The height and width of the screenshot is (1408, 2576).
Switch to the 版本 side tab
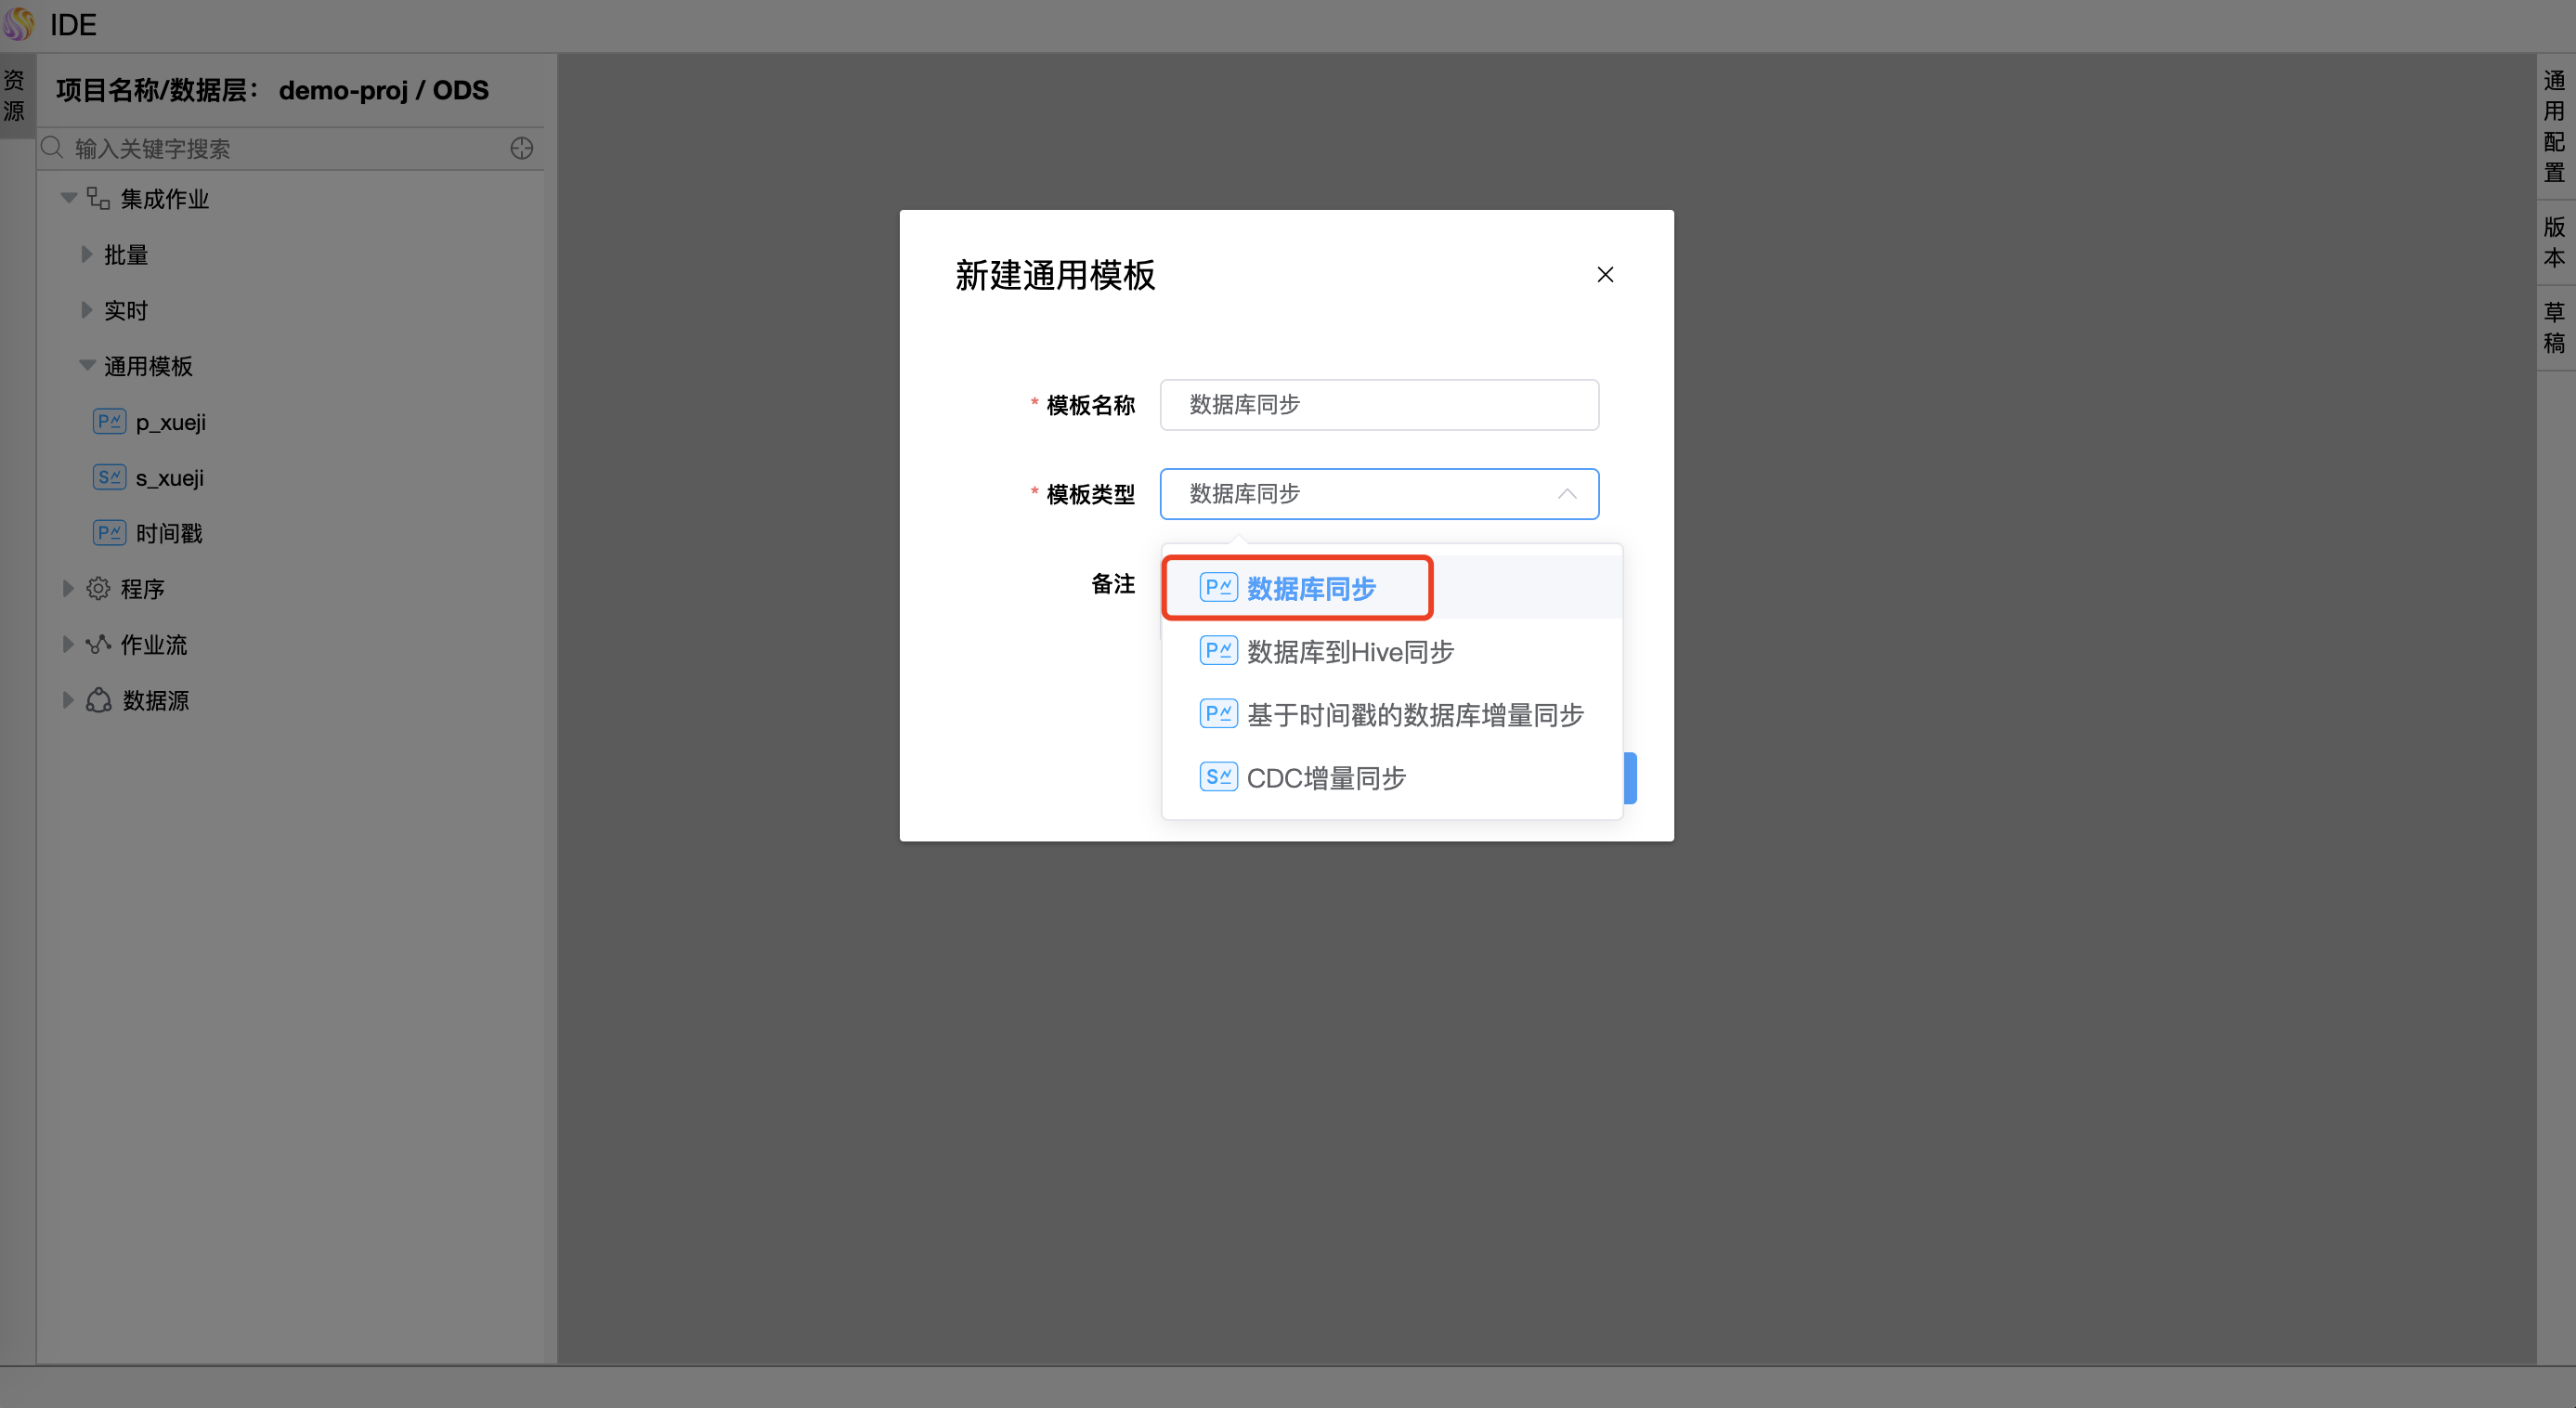[2553, 242]
